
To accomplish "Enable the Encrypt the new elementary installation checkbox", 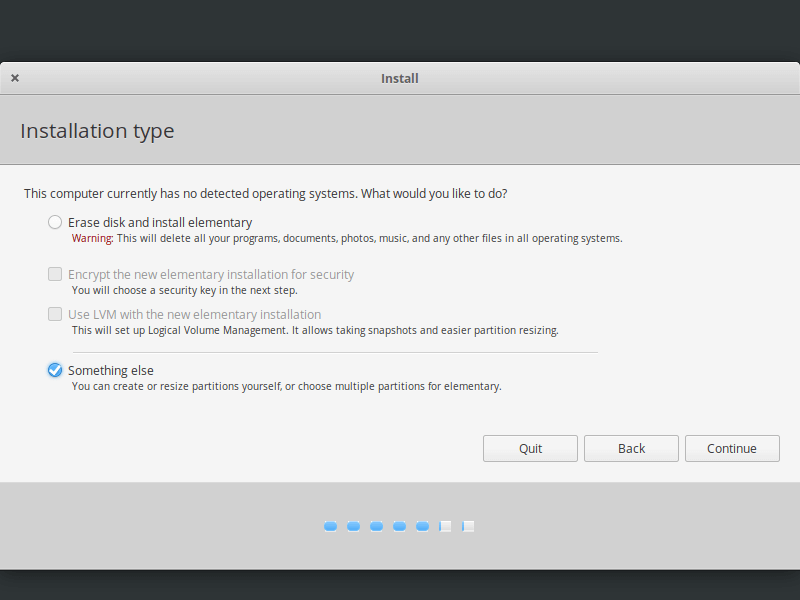I will click(55, 274).
